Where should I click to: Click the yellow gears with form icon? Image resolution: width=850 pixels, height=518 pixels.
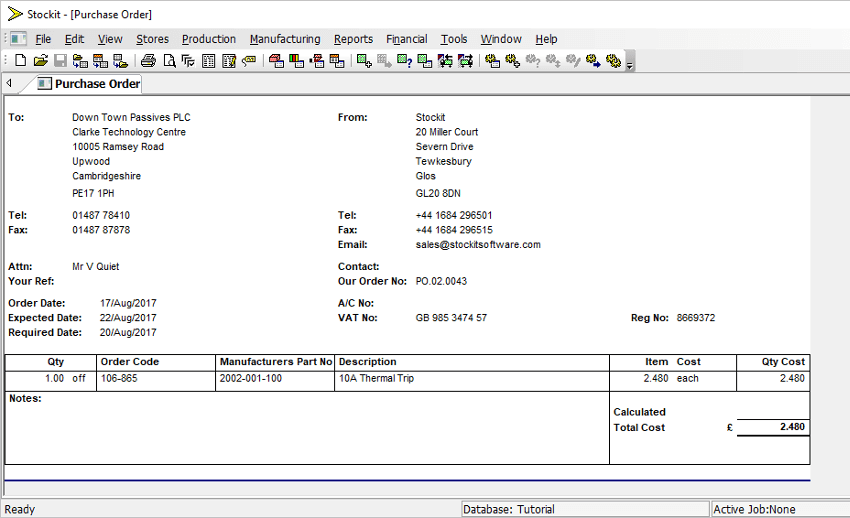pos(492,61)
